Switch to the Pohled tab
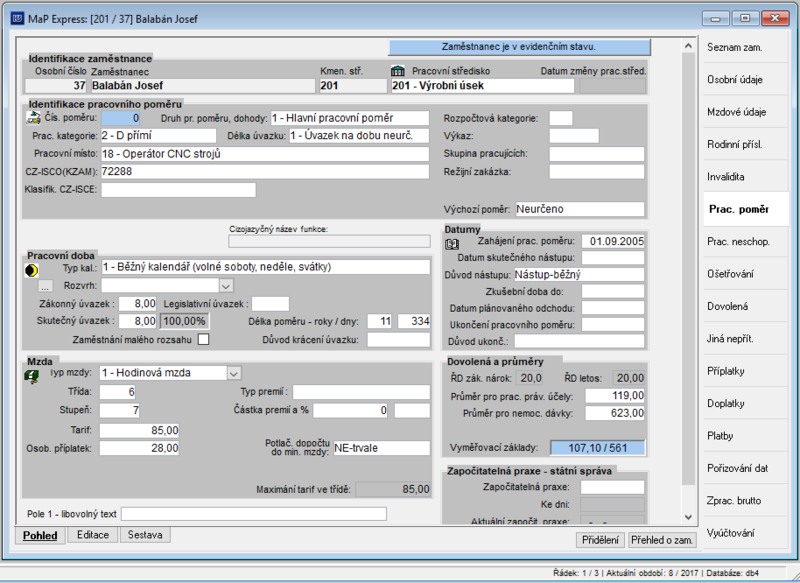 pyautogui.click(x=40, y=535)
